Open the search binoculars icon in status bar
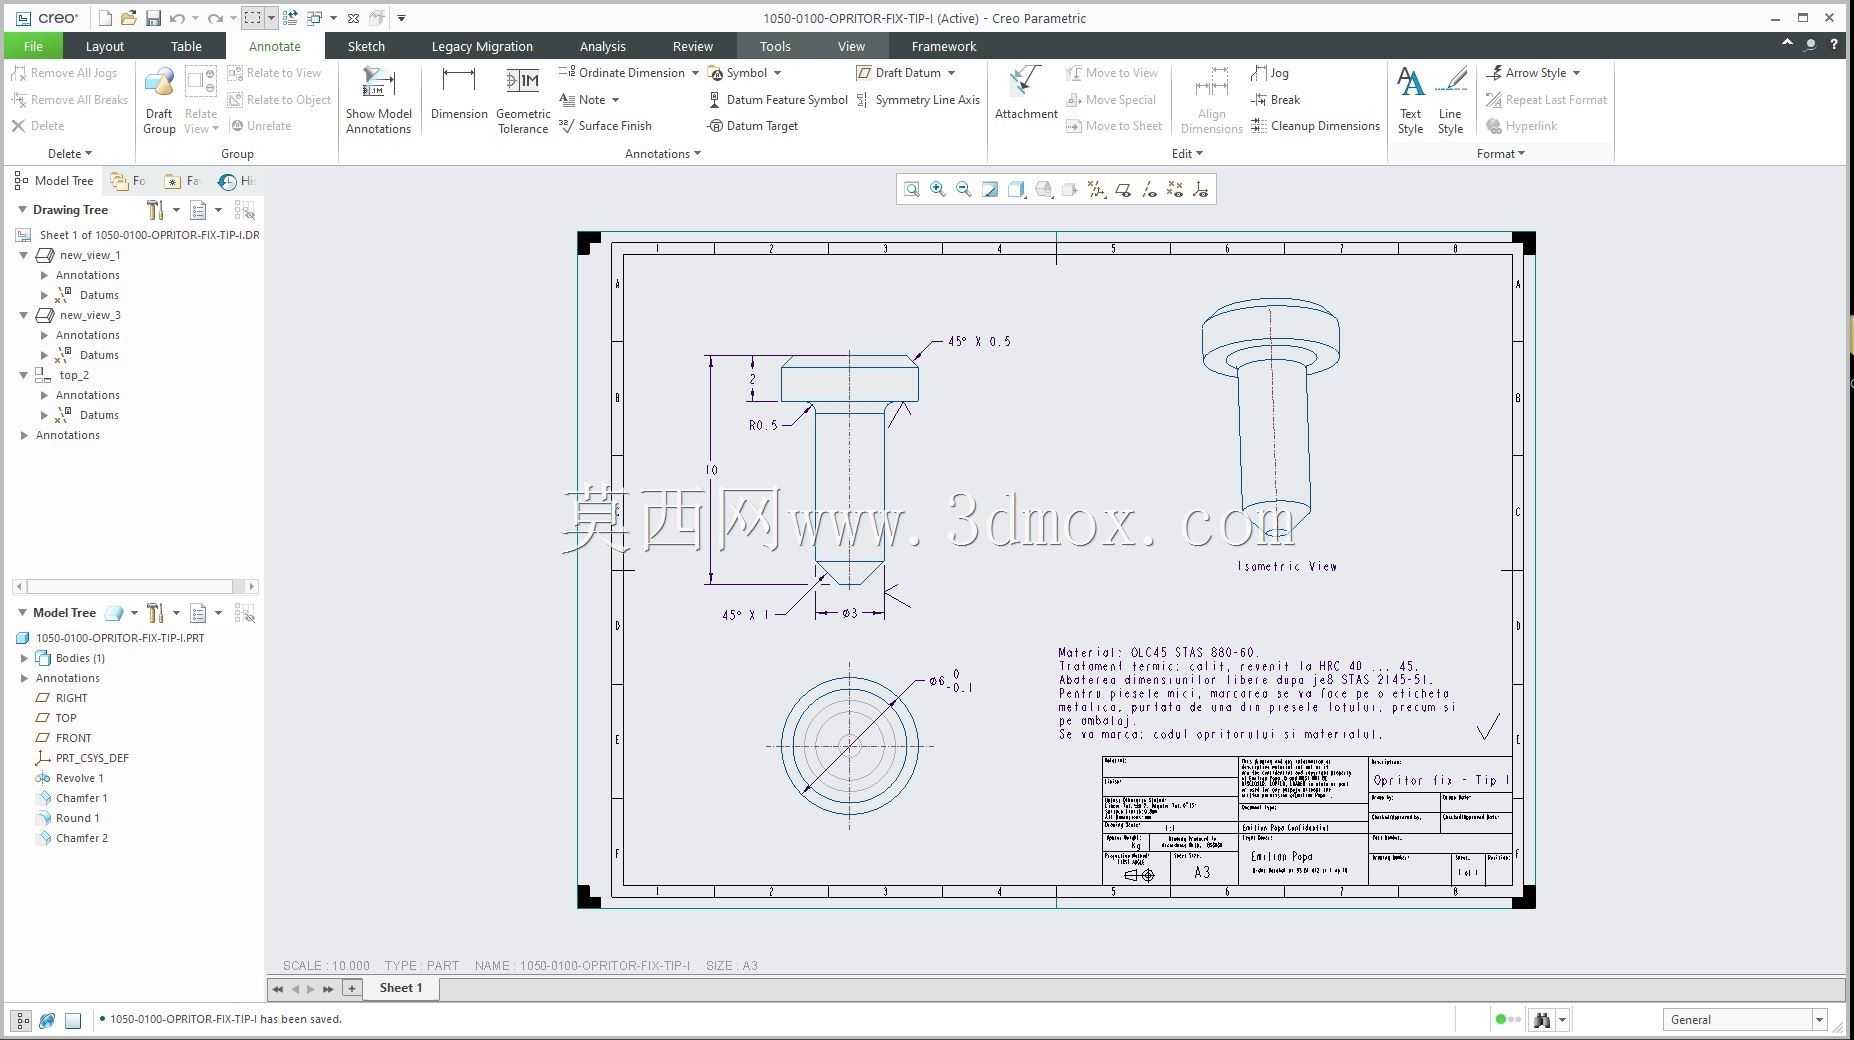The image size is (1854, 1040). pos(1542,1020)
